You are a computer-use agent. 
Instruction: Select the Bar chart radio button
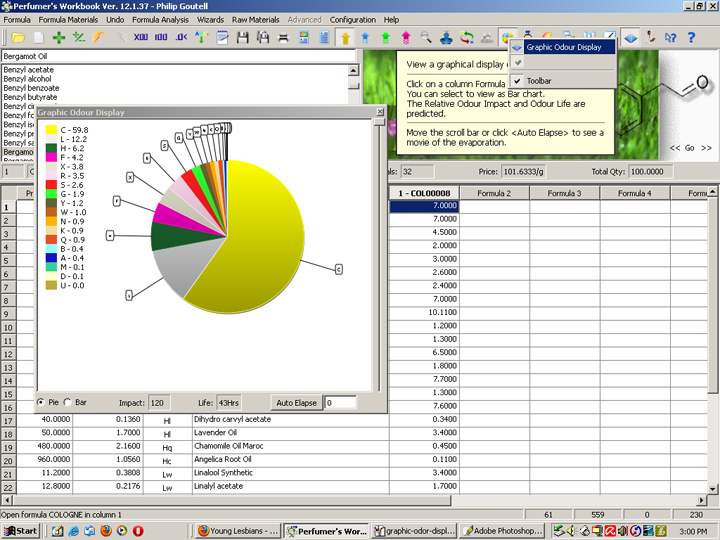click(68, 402)
